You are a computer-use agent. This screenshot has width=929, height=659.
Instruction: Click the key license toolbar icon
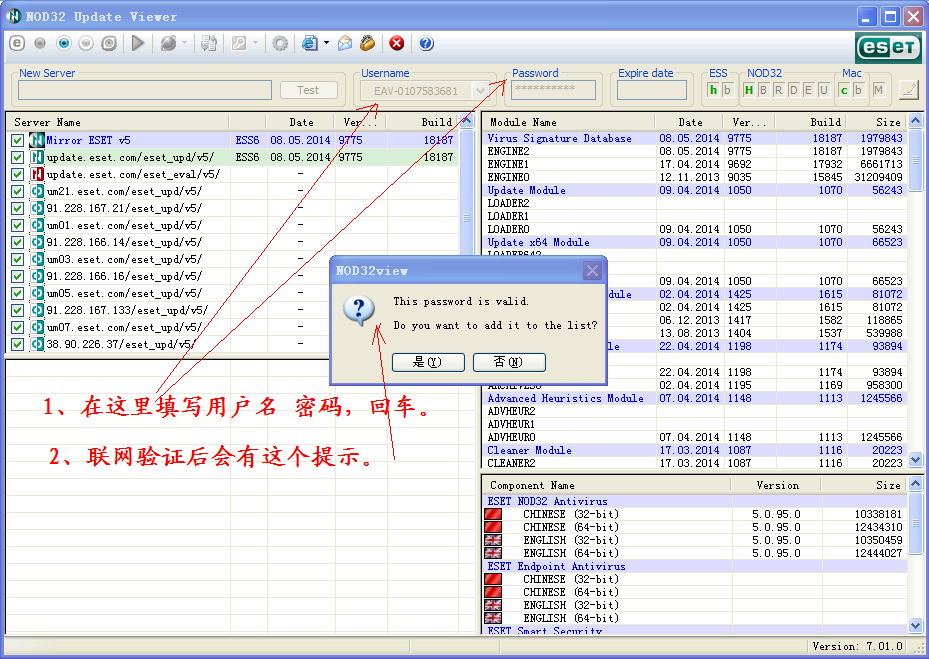(239, 43)
